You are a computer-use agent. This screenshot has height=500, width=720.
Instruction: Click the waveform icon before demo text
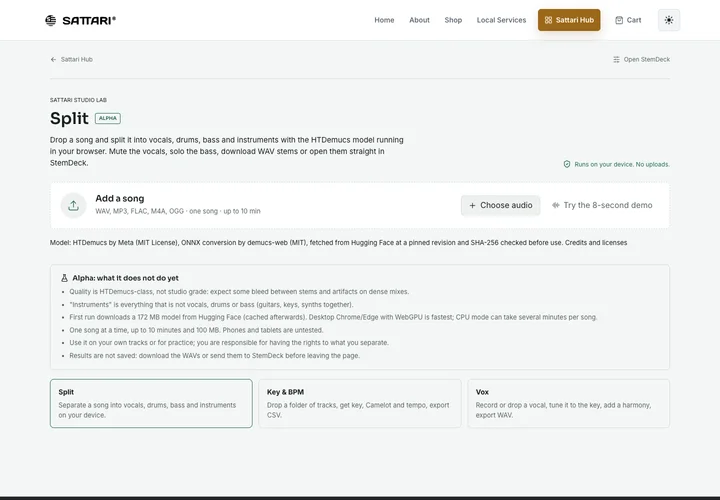(556, 205)
